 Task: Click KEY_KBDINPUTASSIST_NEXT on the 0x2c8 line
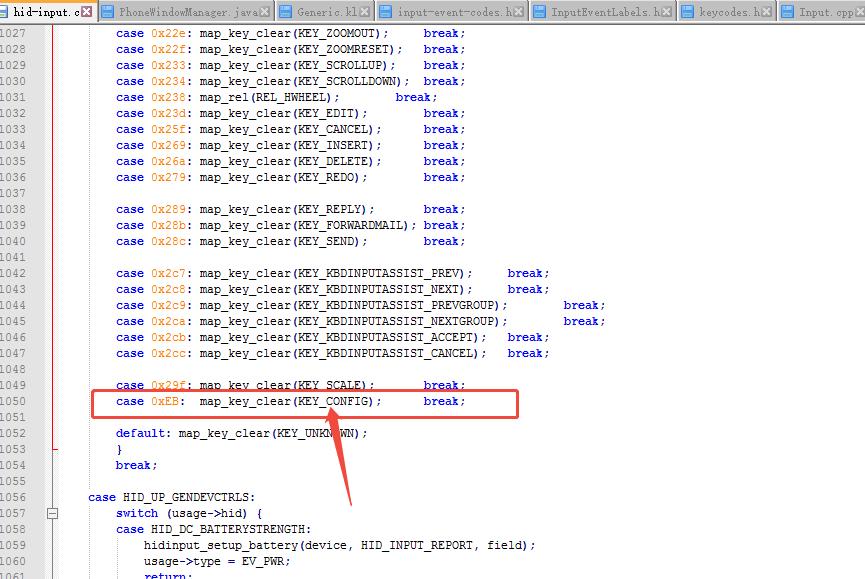pos(378,290)
